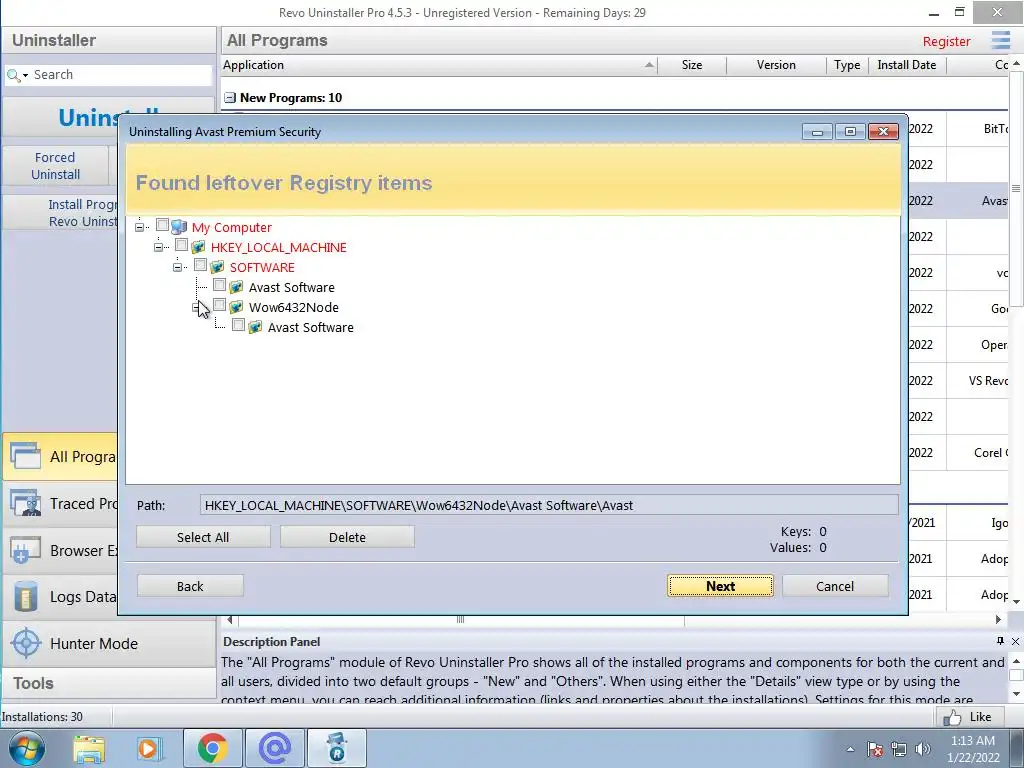Open the Traced Programs module icon
Image resolution: width=1024 pixels, height=768 pixels.
[25, 503]
